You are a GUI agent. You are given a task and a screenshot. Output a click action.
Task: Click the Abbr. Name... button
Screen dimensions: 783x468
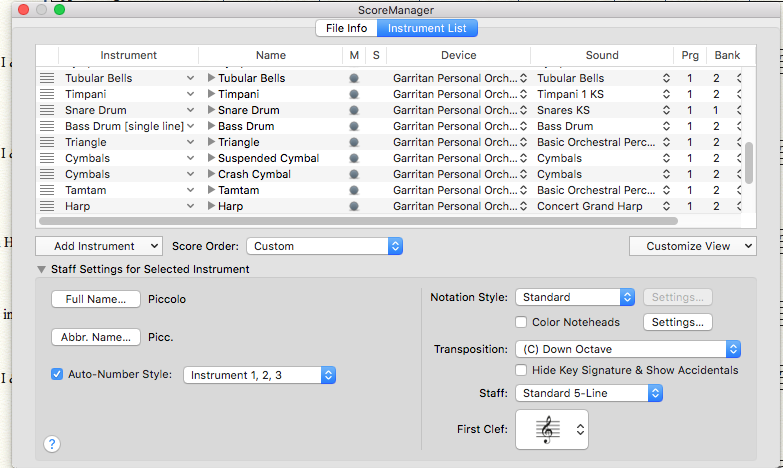[x=96, y=337]
